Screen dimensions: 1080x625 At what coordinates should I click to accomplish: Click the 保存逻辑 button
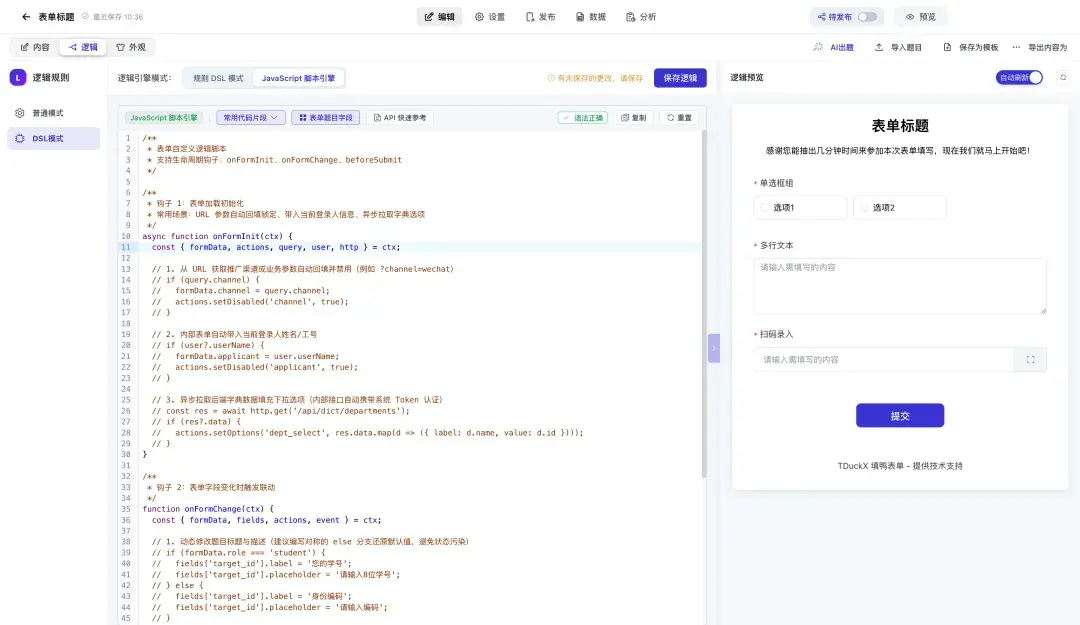pos(680,78)
